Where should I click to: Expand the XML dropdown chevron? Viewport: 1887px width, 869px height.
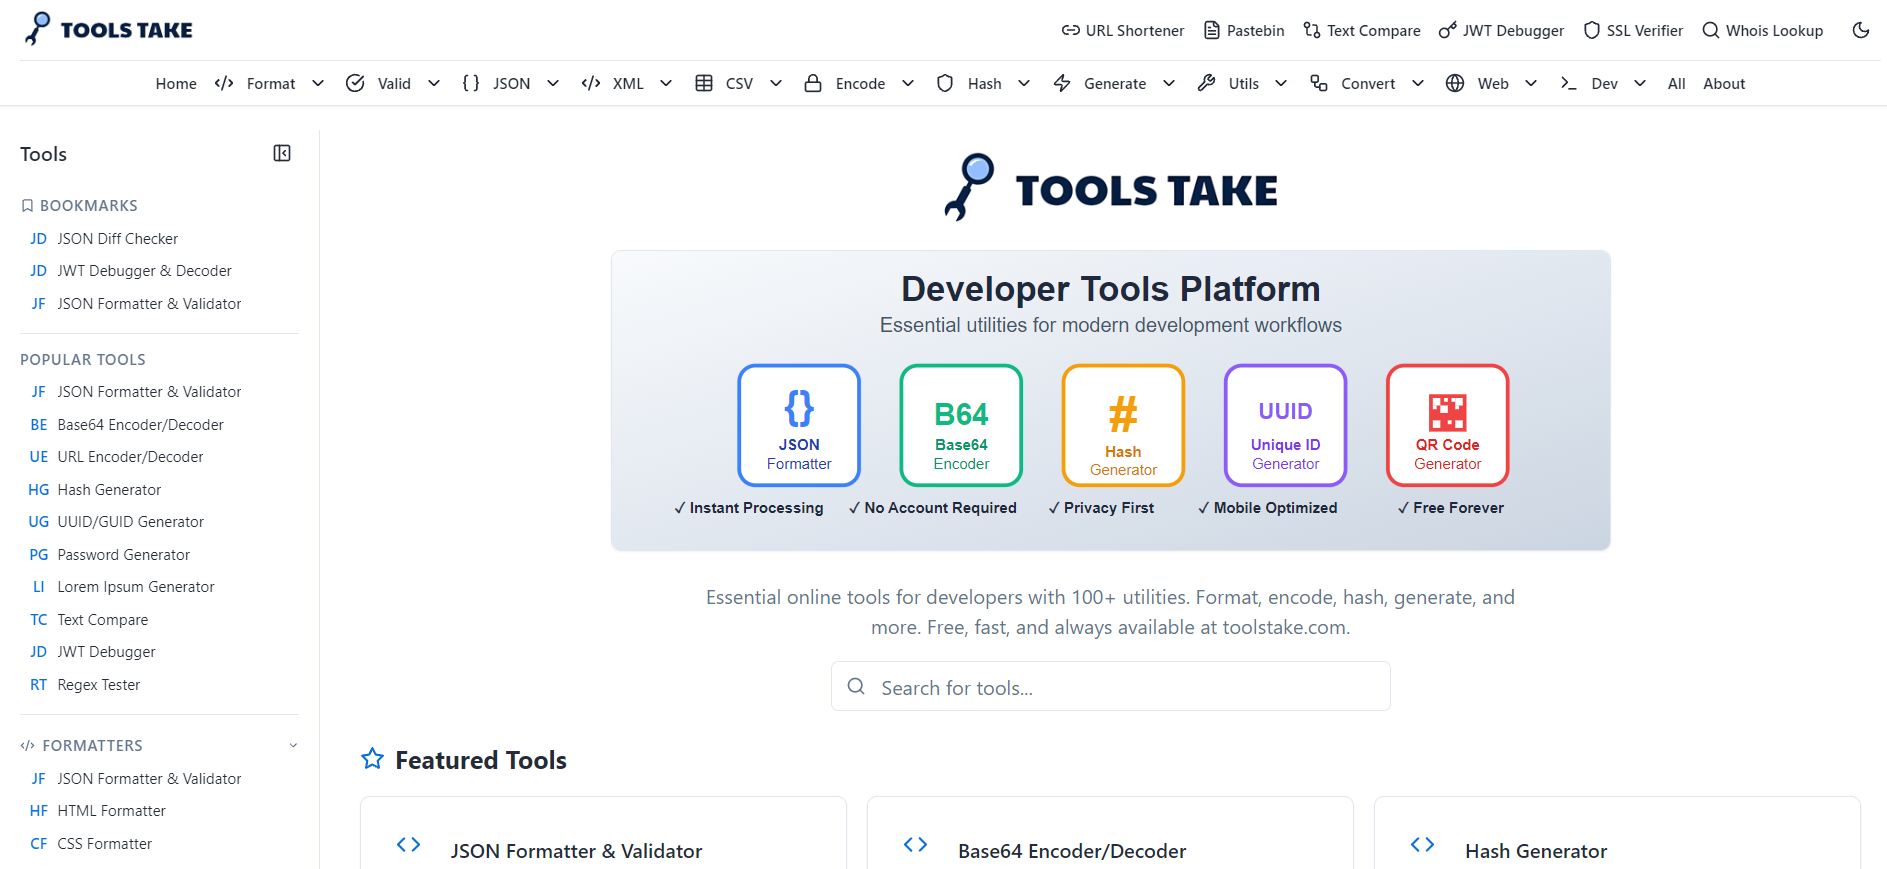[x=666, y=83]
